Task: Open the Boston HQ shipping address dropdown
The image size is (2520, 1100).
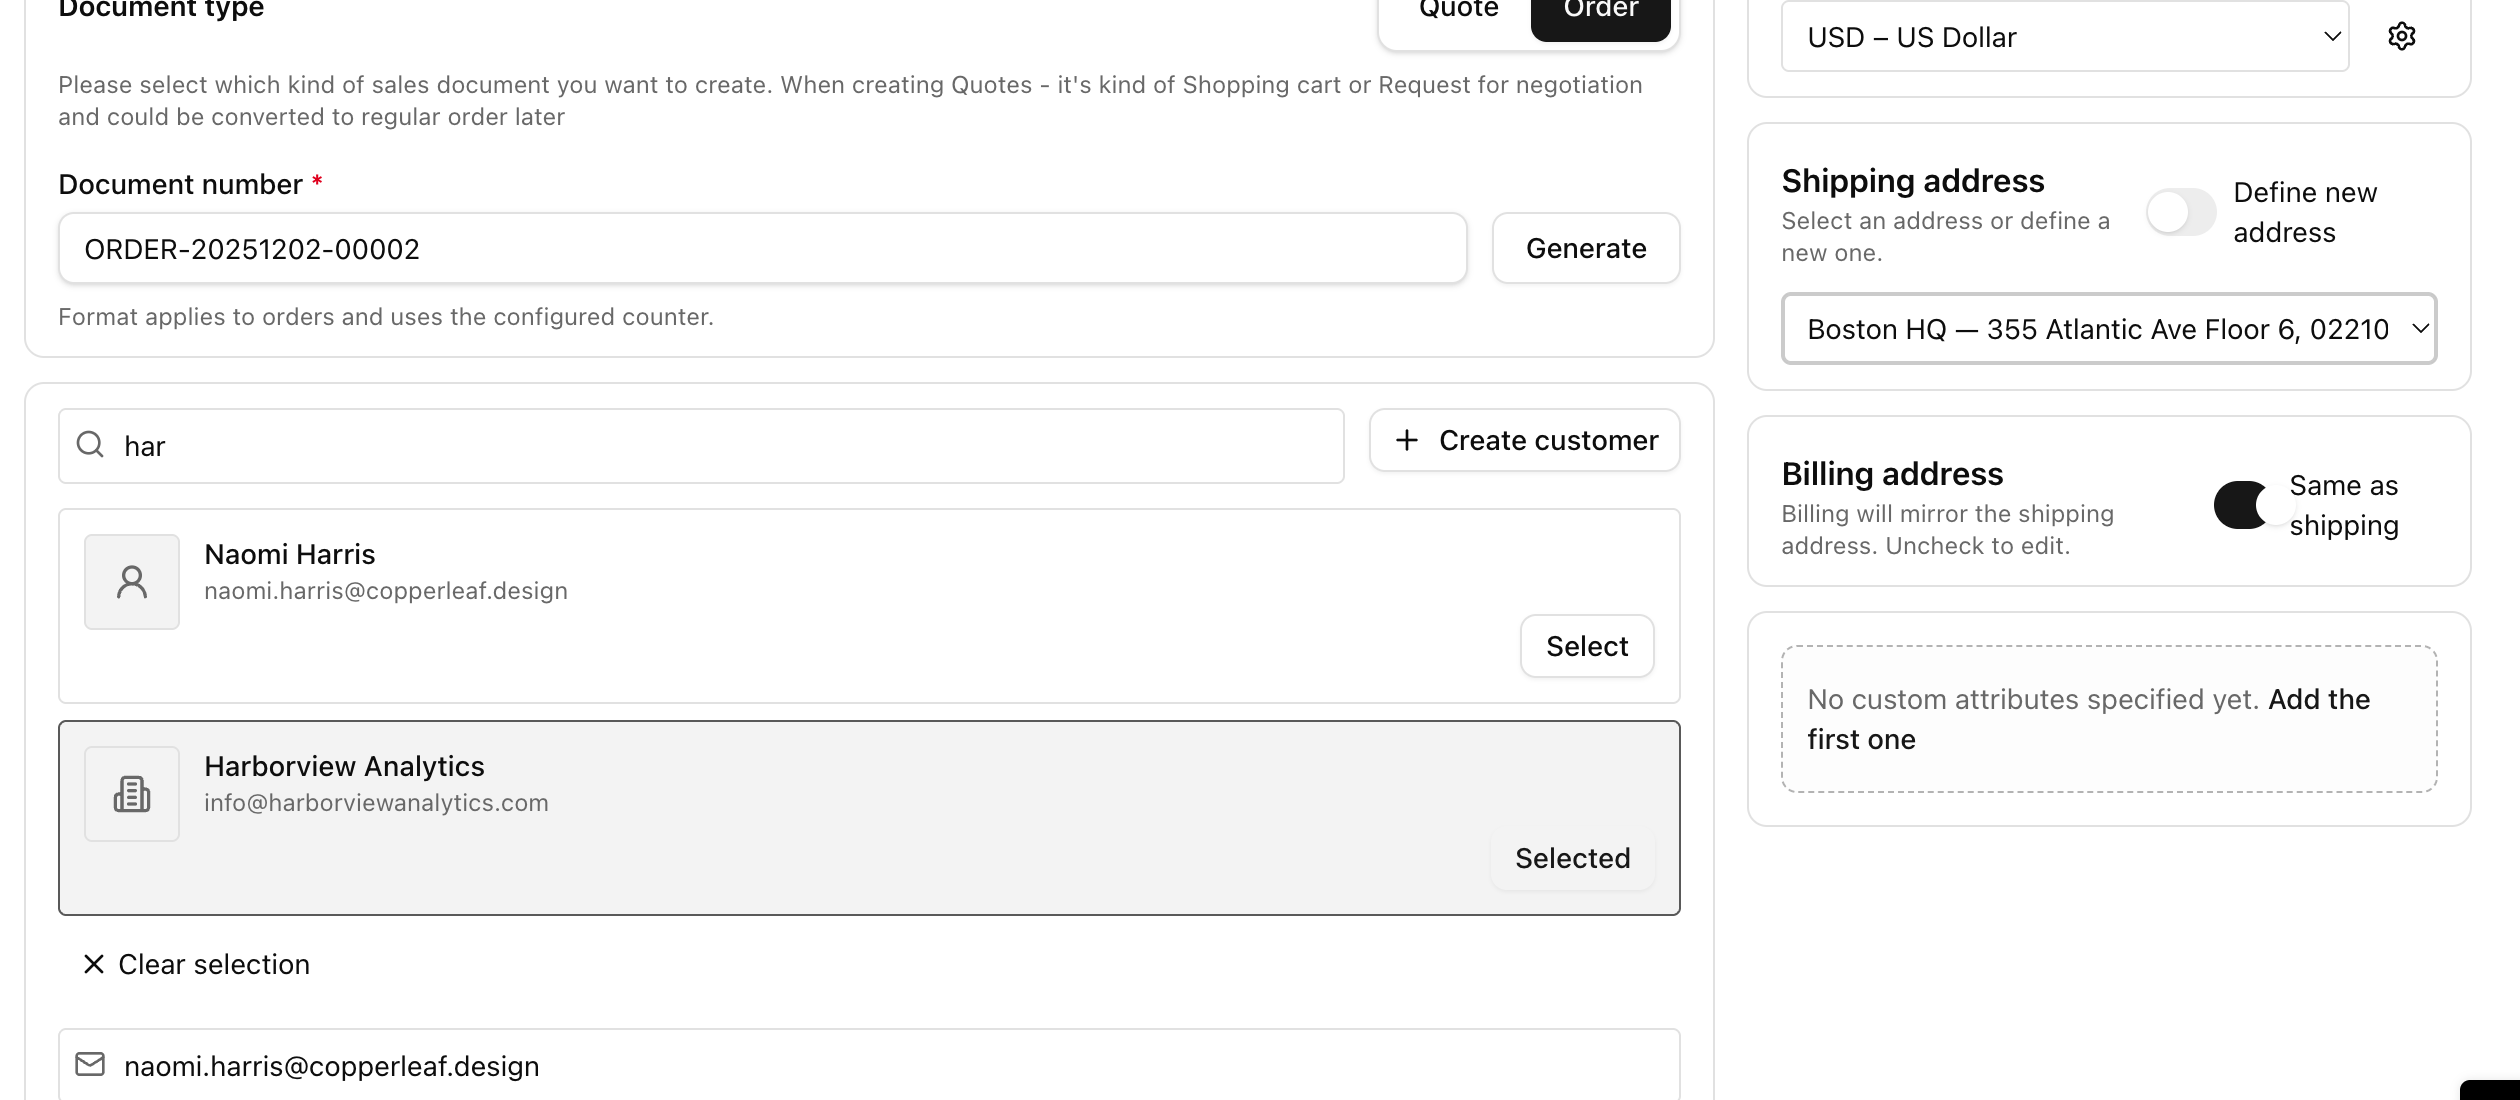Action: [x=2108, y=328]
